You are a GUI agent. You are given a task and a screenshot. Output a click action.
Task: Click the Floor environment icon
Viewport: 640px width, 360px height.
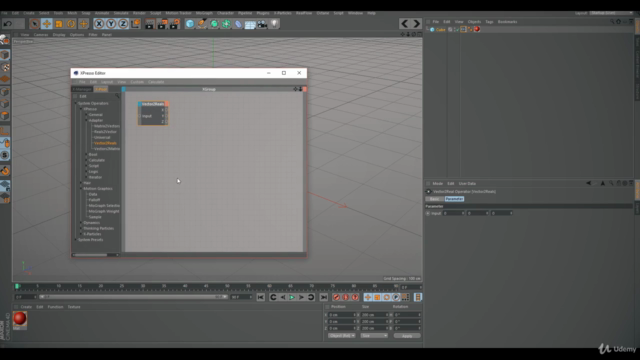tap(250, 24)
